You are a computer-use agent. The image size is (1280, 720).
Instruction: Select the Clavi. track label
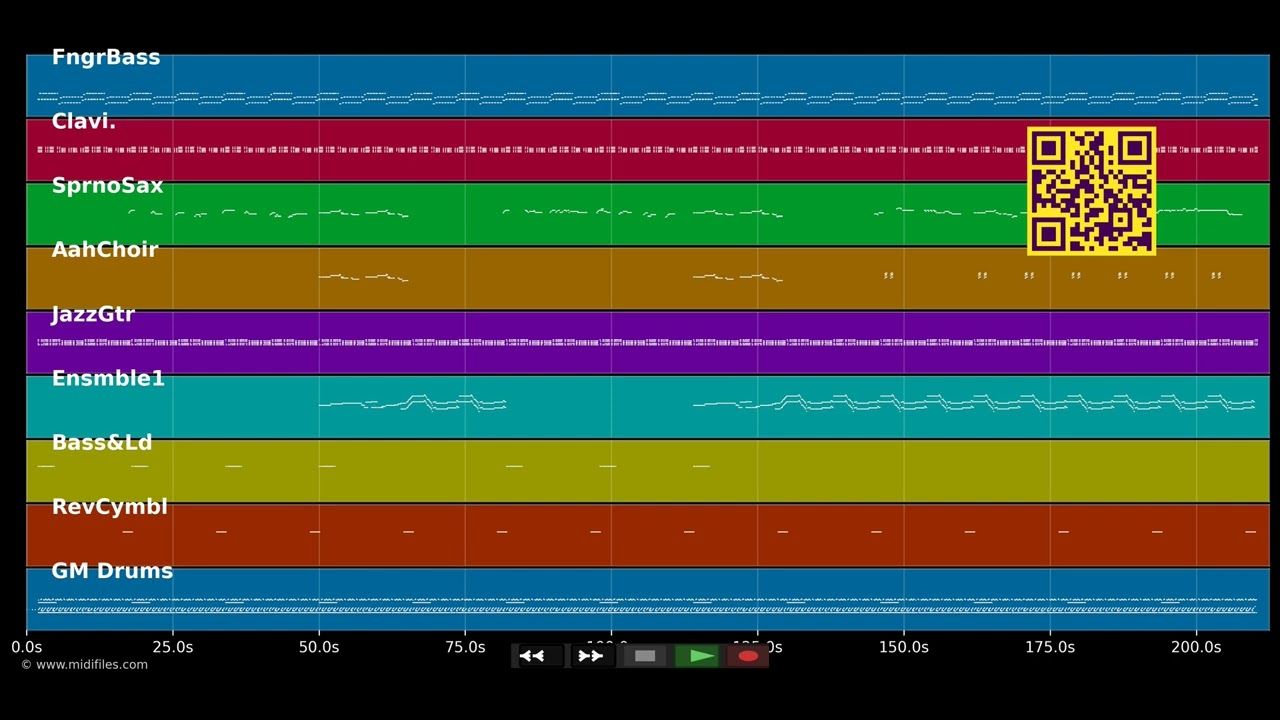tap(84, 122)
